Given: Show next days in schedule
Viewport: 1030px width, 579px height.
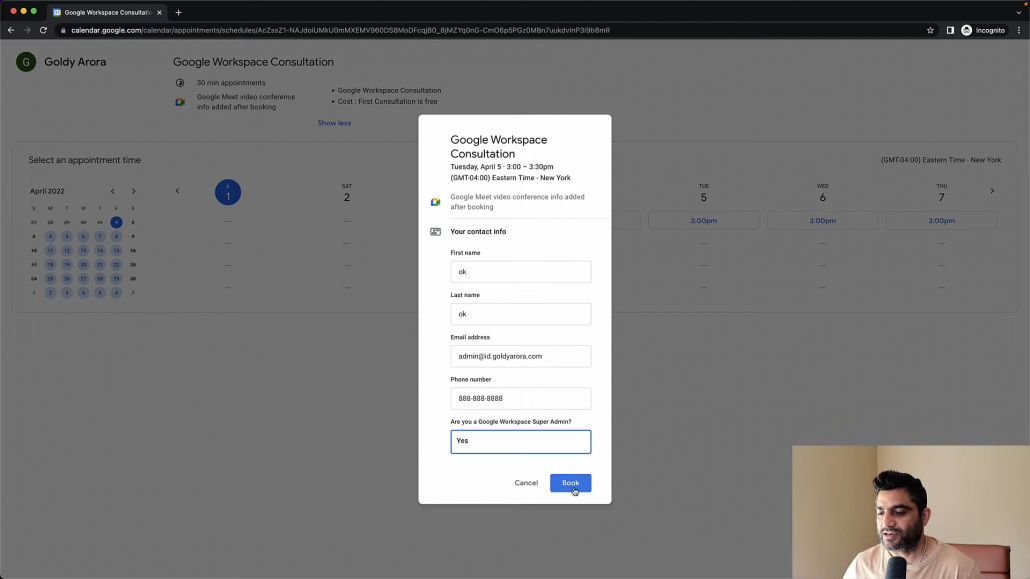Looking at the screenshot, I should (992, 191).
